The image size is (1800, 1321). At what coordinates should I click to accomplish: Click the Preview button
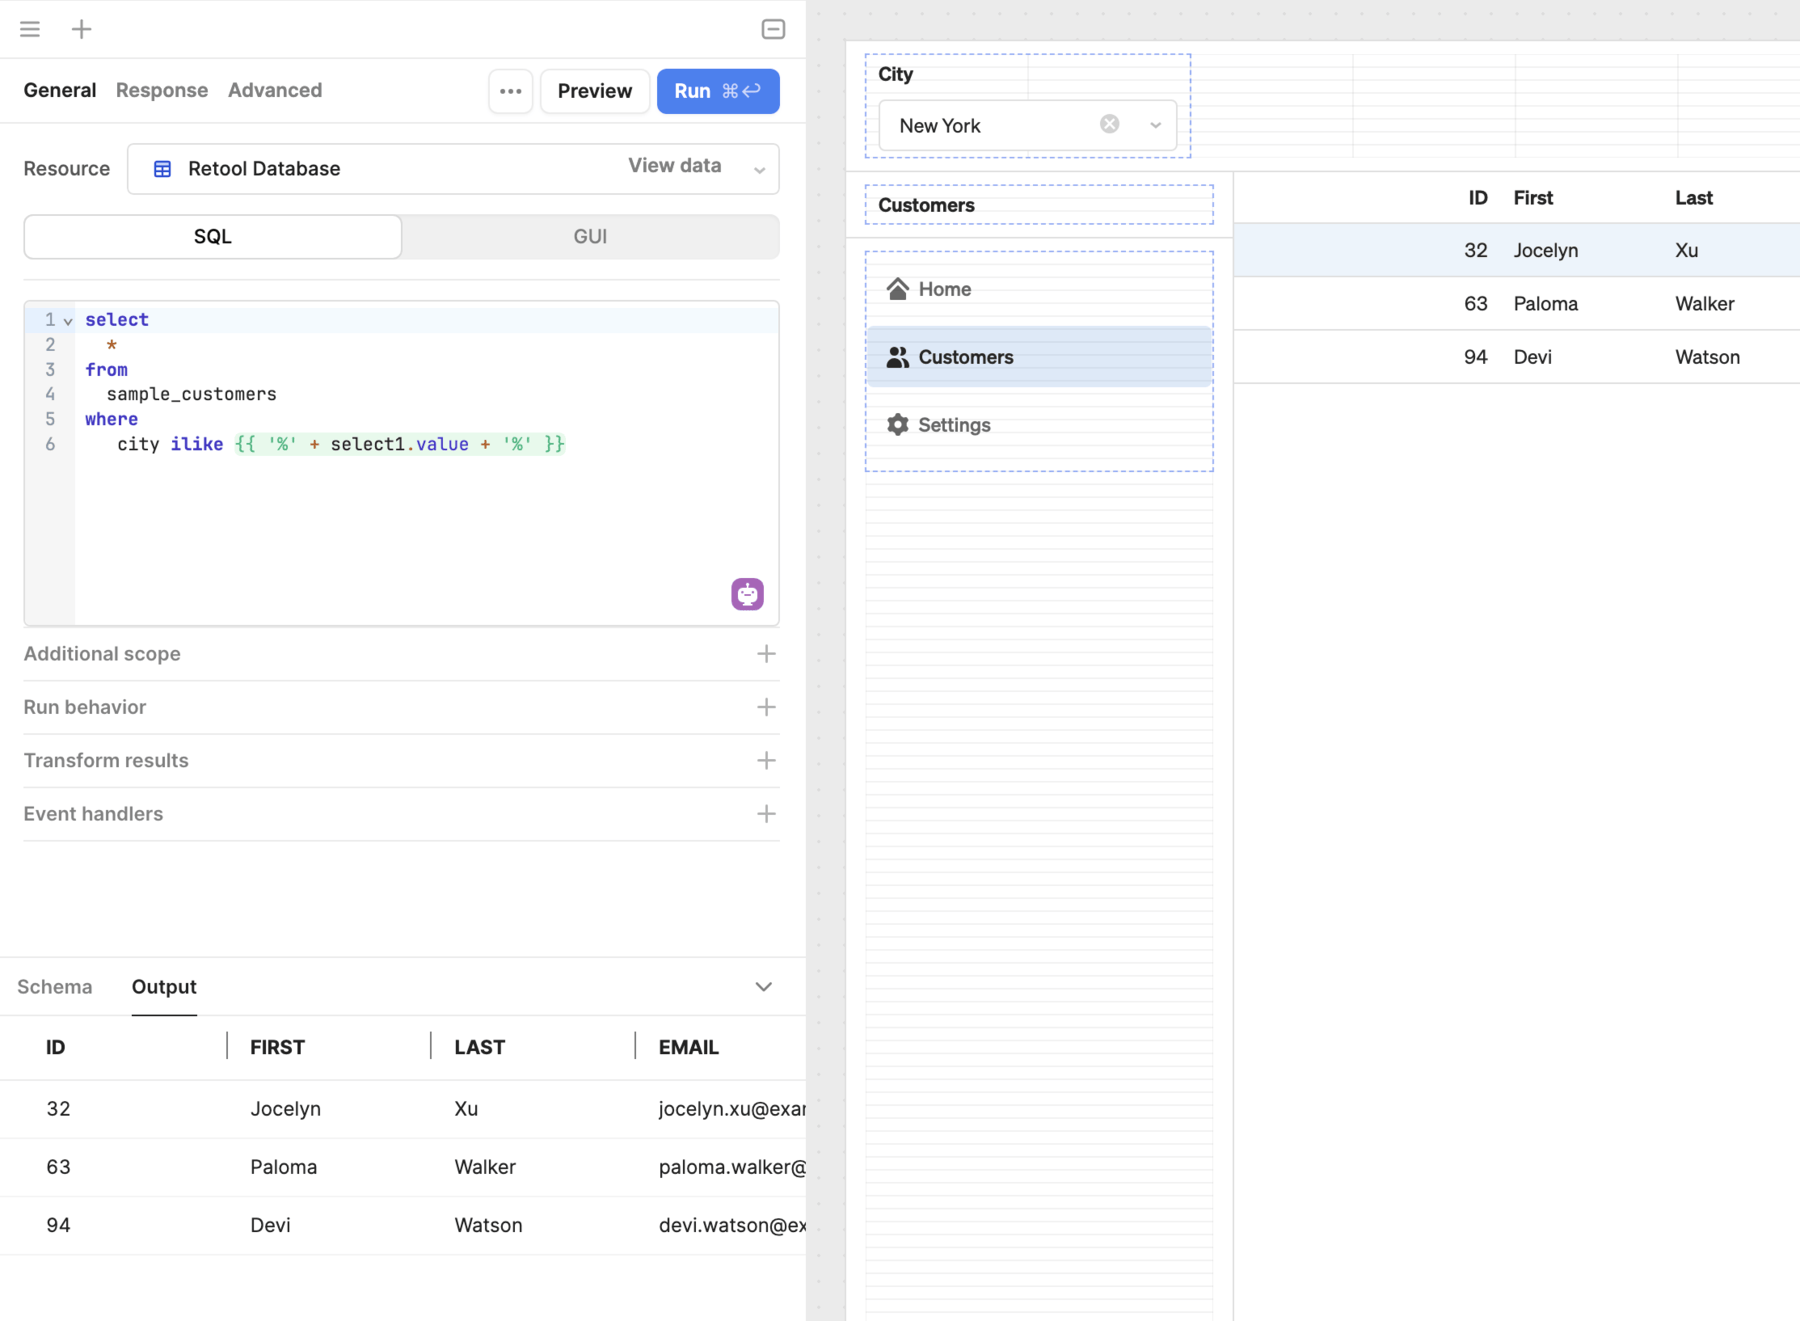595,91
